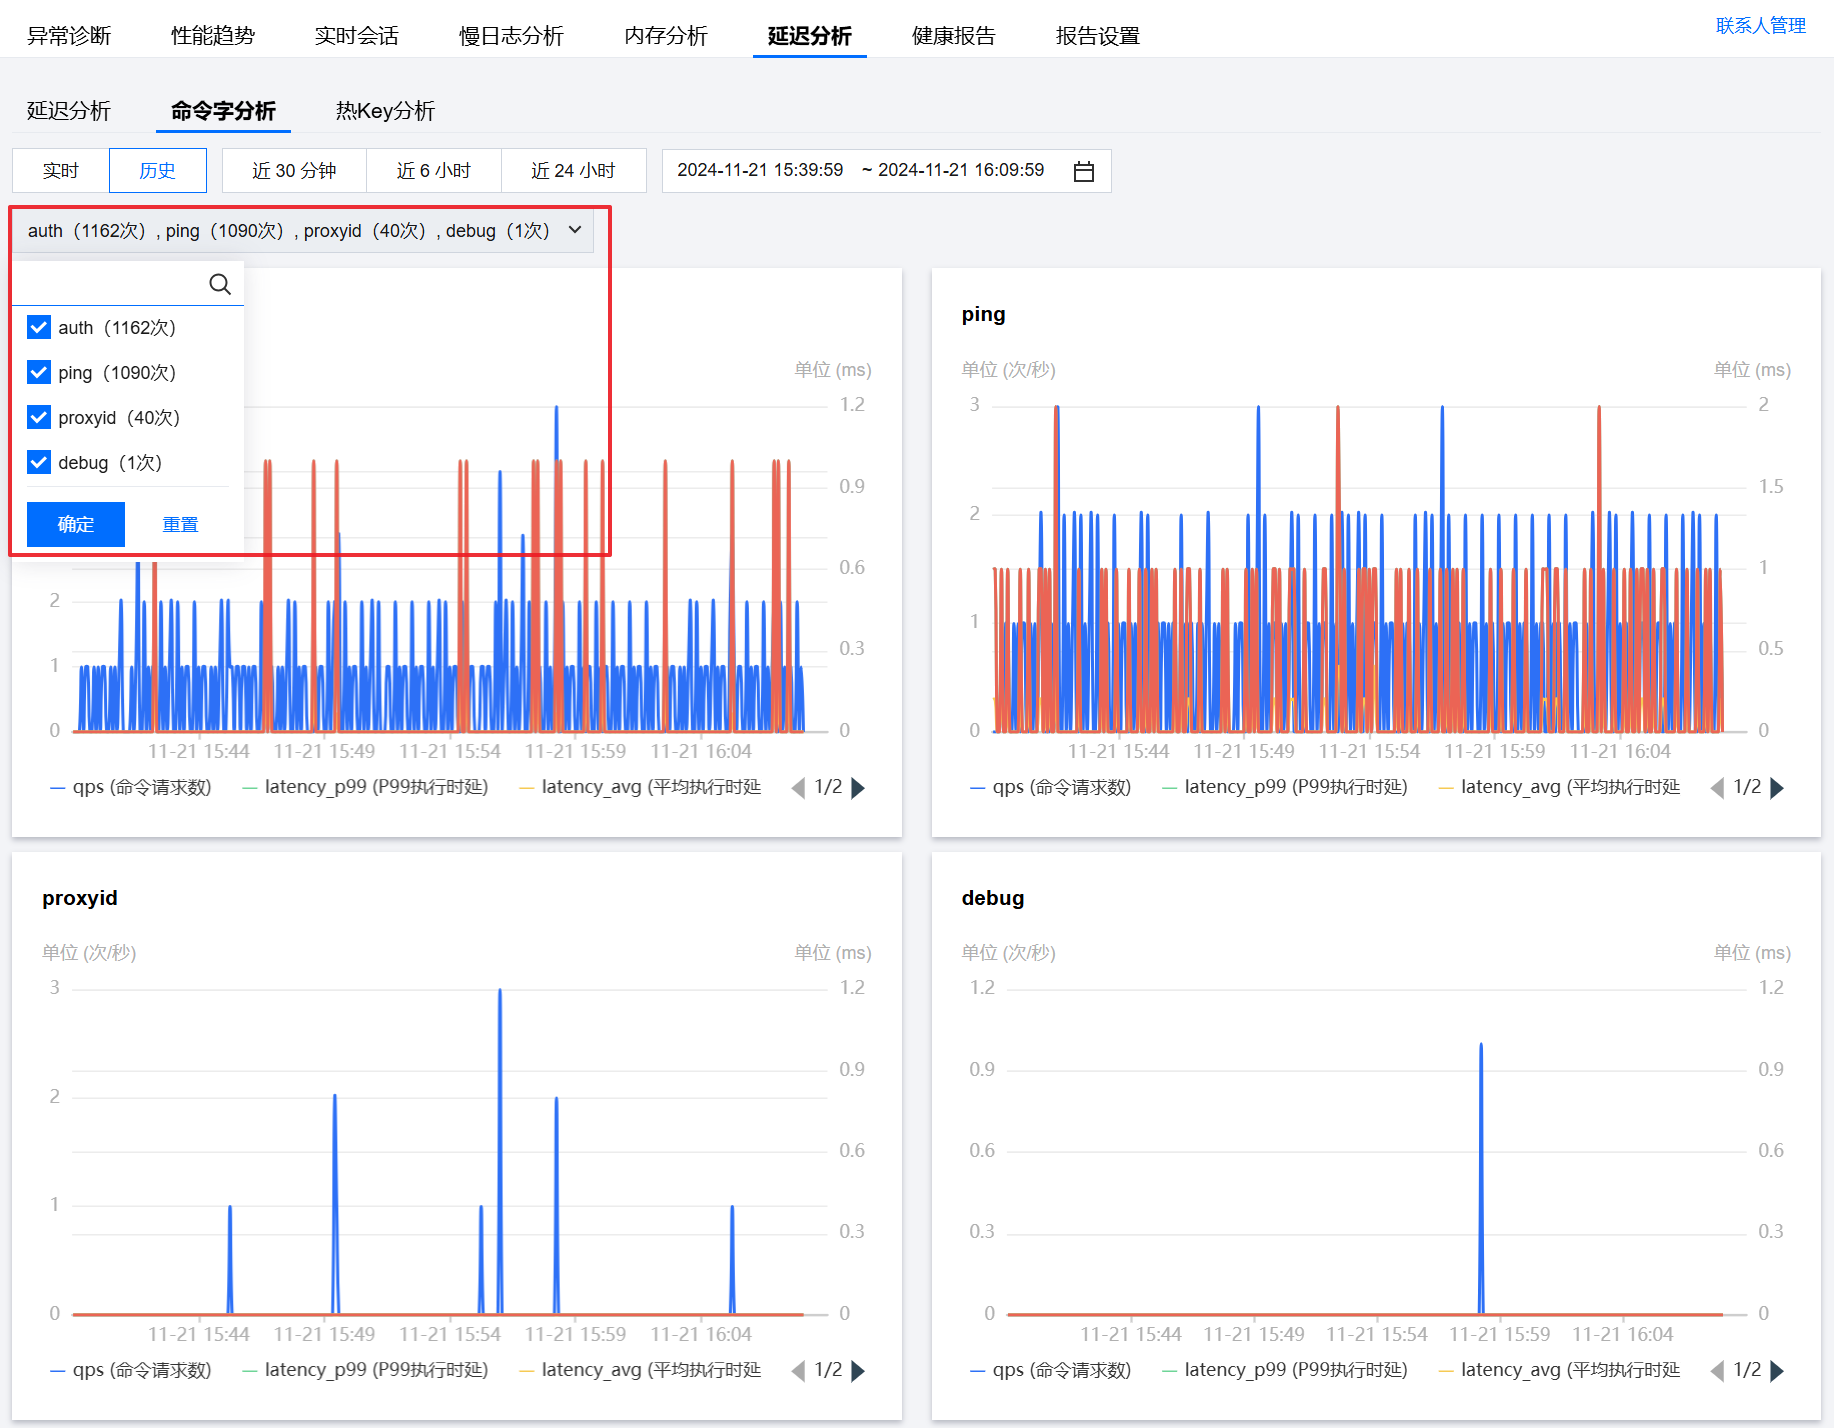1834x1428 pixels.
Task: Select the 近 24 小时 time range
Action: pos(573,171)
